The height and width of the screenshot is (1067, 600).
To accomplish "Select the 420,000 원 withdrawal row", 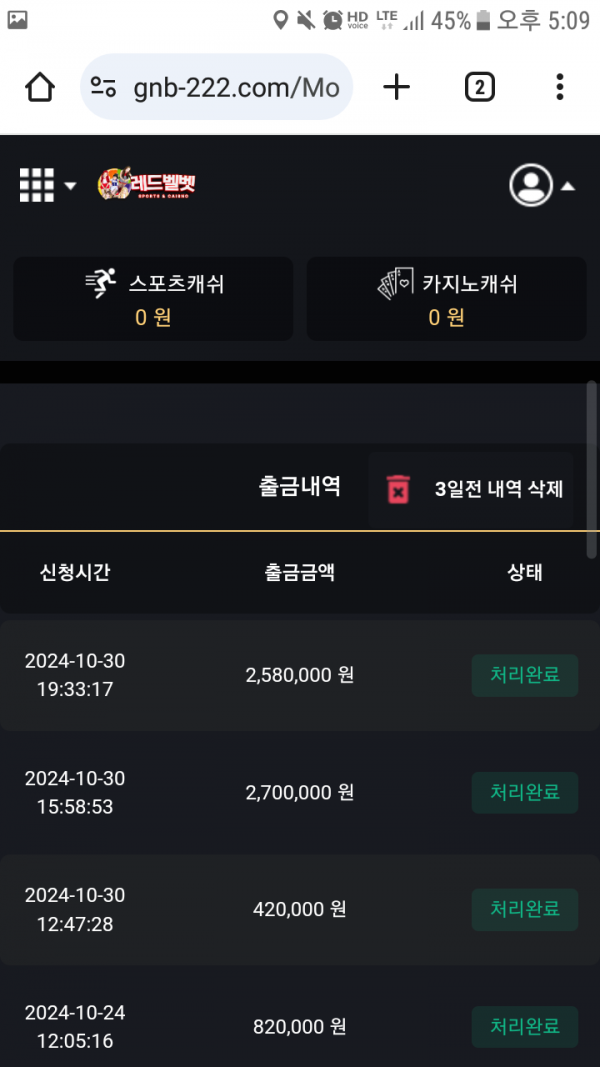I will (x=299, y=910).
